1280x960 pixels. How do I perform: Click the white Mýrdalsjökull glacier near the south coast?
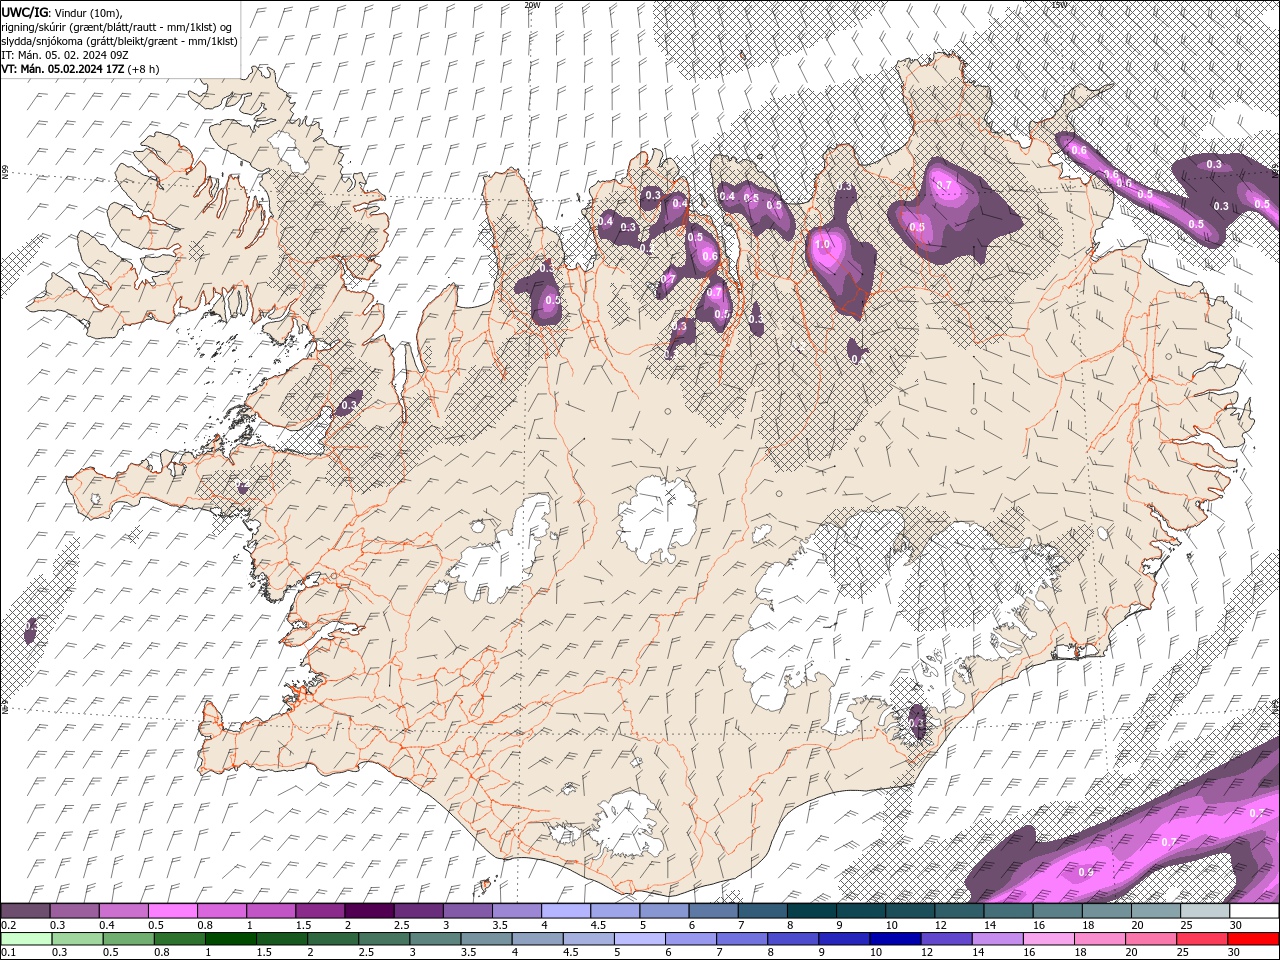click(625, 825)
